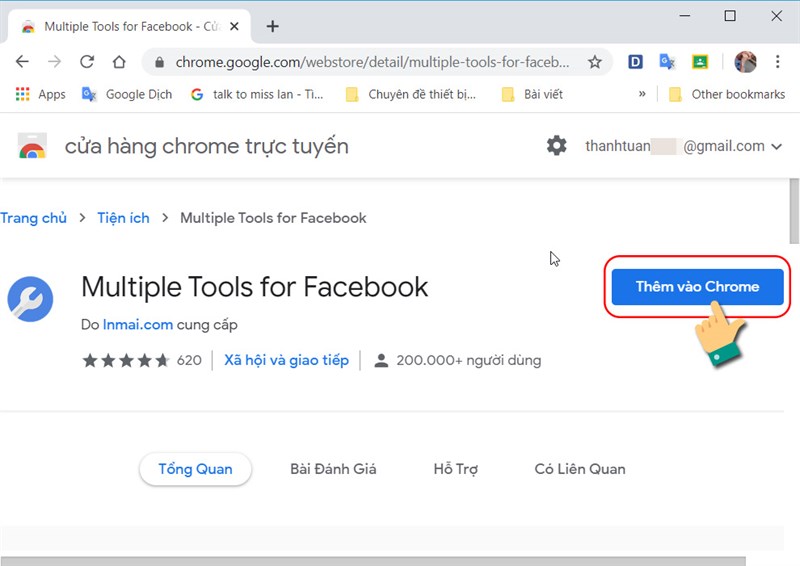800x566 pixels.
Task: Minimize the Chrome window
Action: pyautogui.click(x=685, y=16)
